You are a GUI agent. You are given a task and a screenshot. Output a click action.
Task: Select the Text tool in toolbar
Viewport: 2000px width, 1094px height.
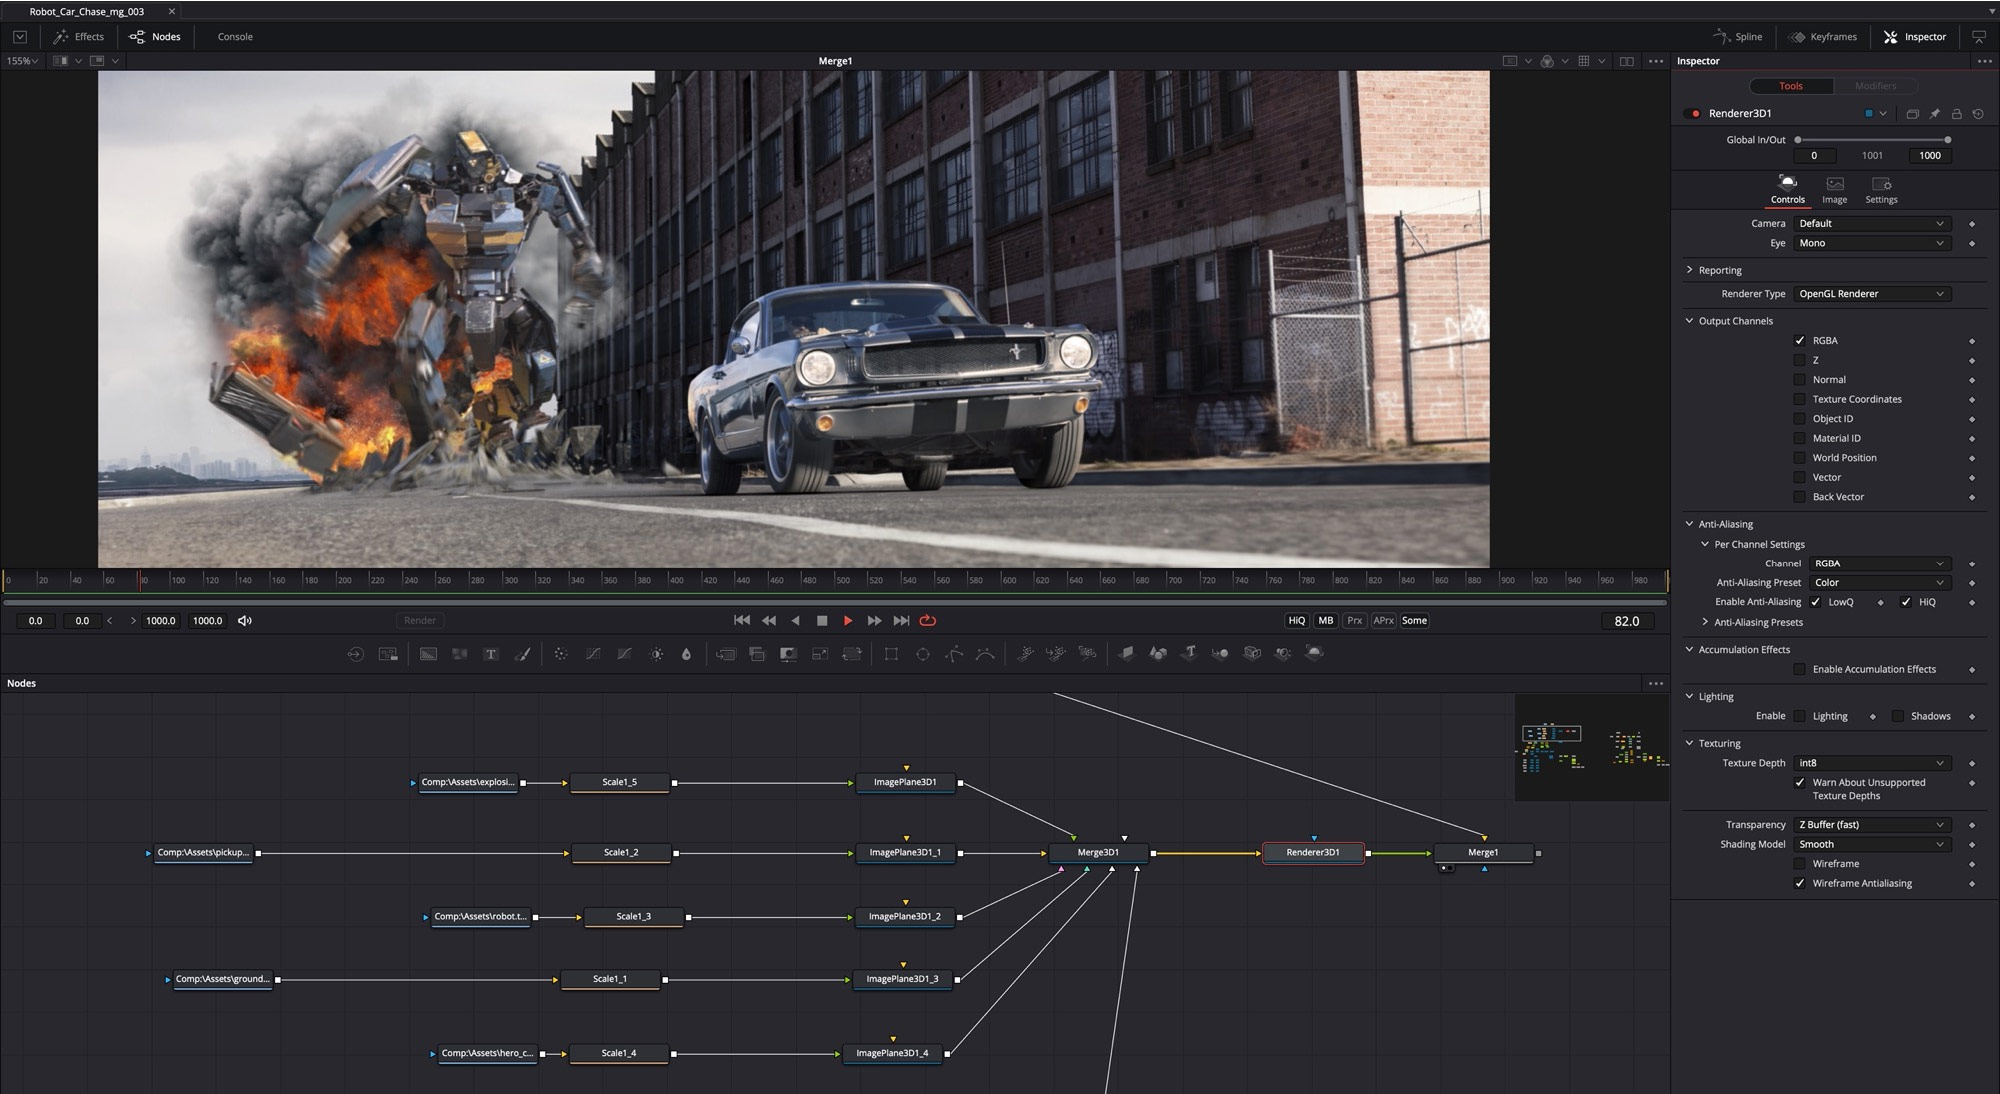pyautogui.click(x=491, y=654)
